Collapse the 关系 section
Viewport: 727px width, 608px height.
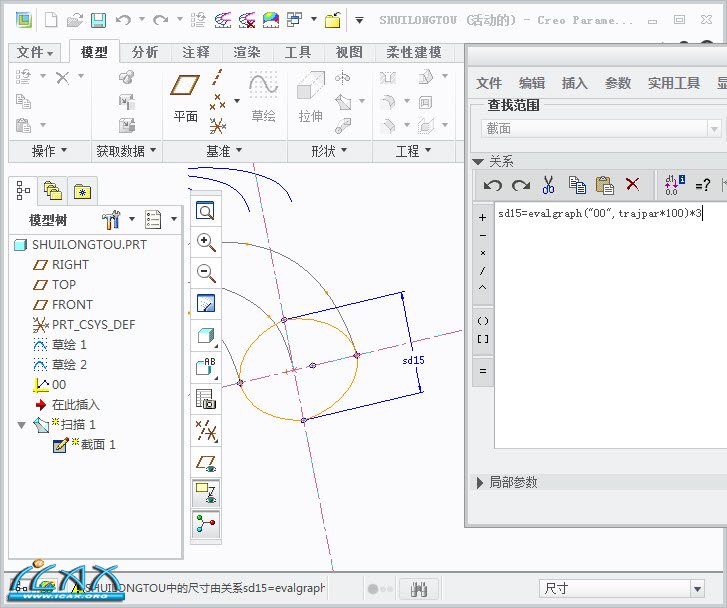[478, 161]
